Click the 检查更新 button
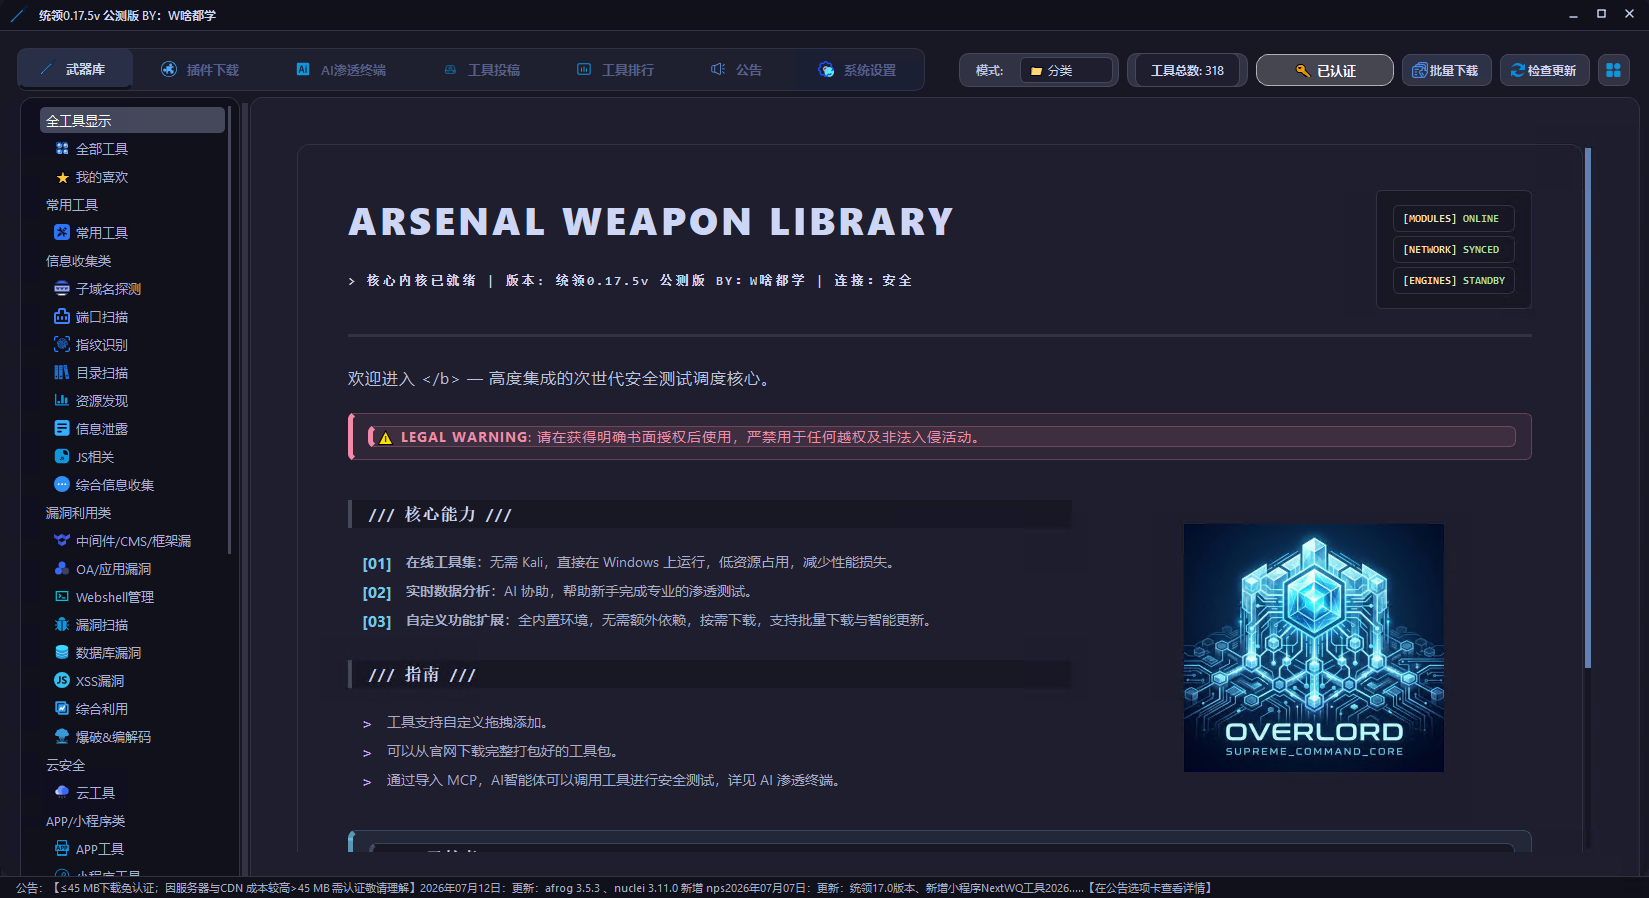The image size is (1649, 898). click(x=1545, y=71)
